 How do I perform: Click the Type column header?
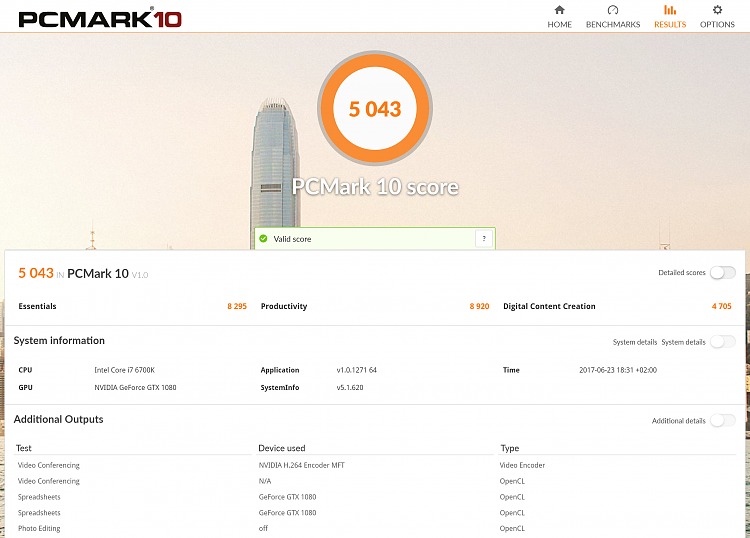(509, 449)
